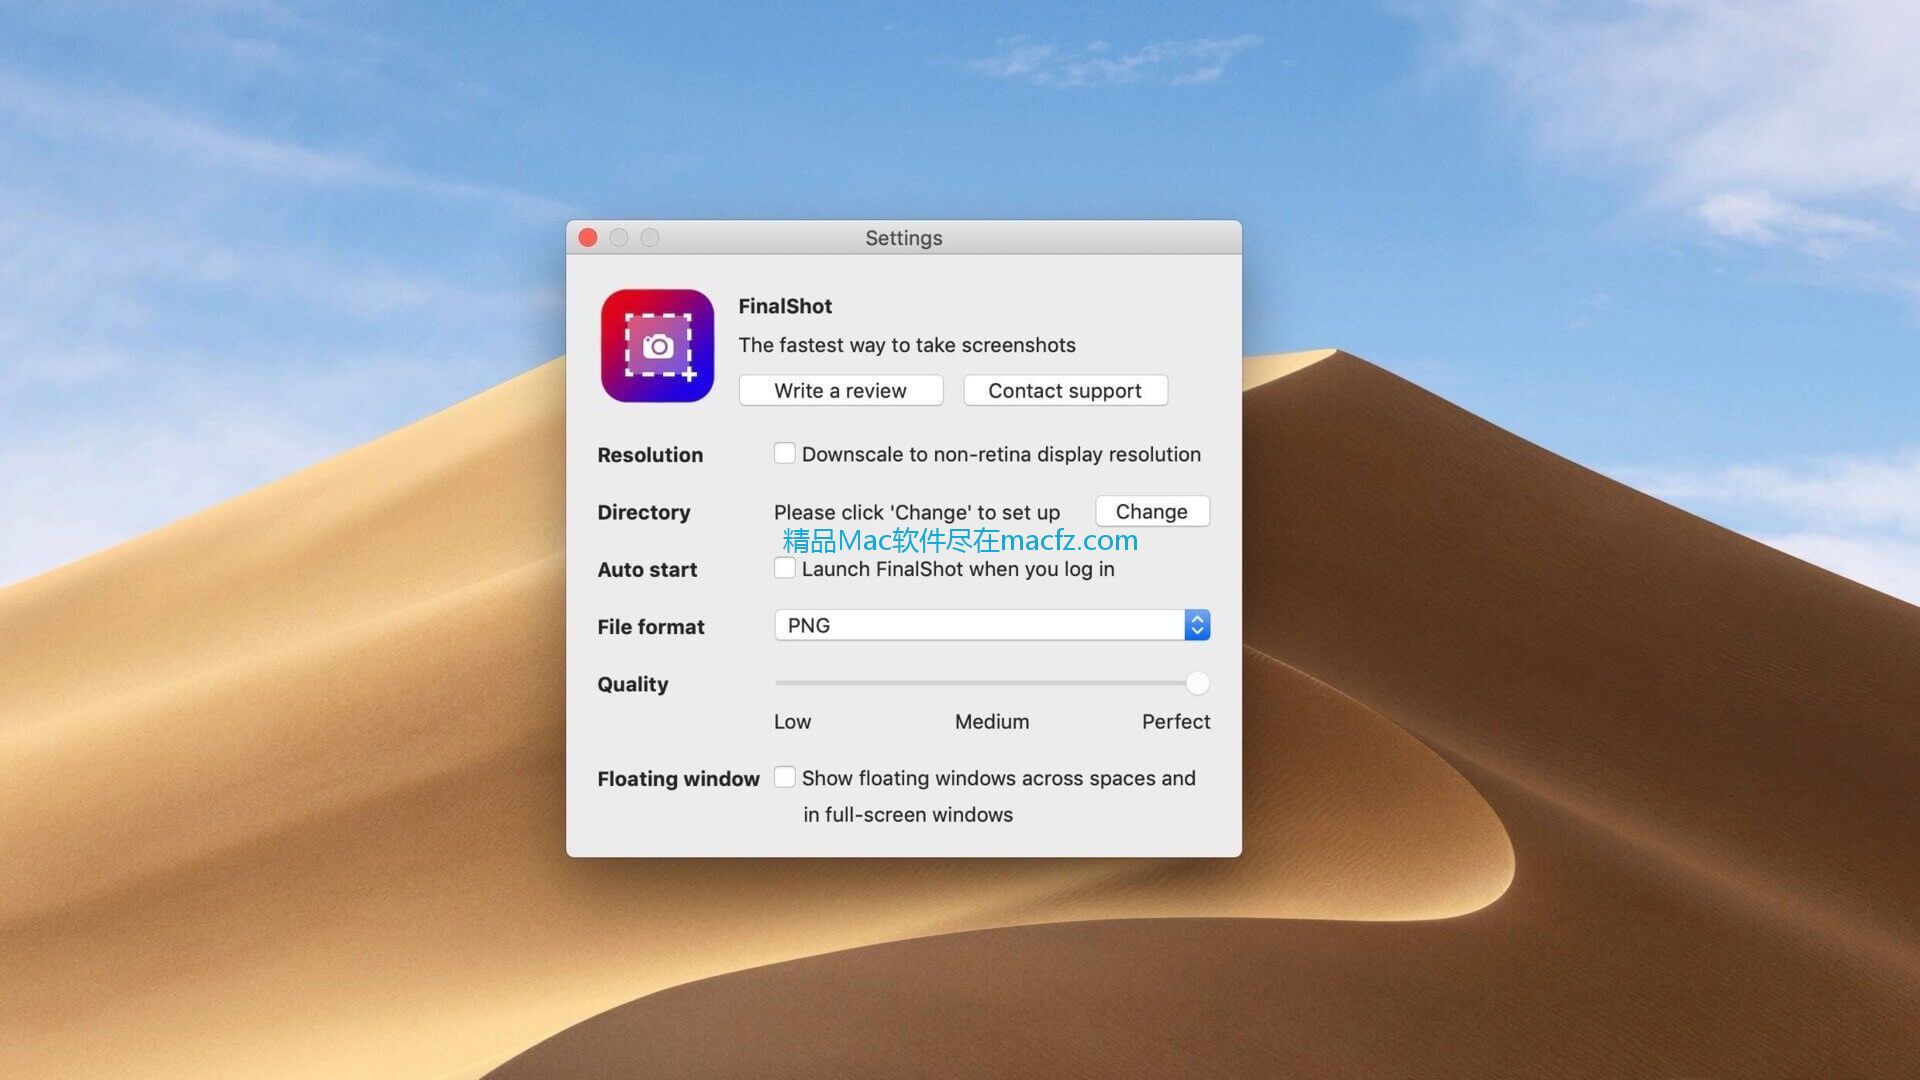This screenshot has width=1920, height=1080.
Task: Click the 'Low' quality label
Action: pyautogui.click(x=792, y=722)
